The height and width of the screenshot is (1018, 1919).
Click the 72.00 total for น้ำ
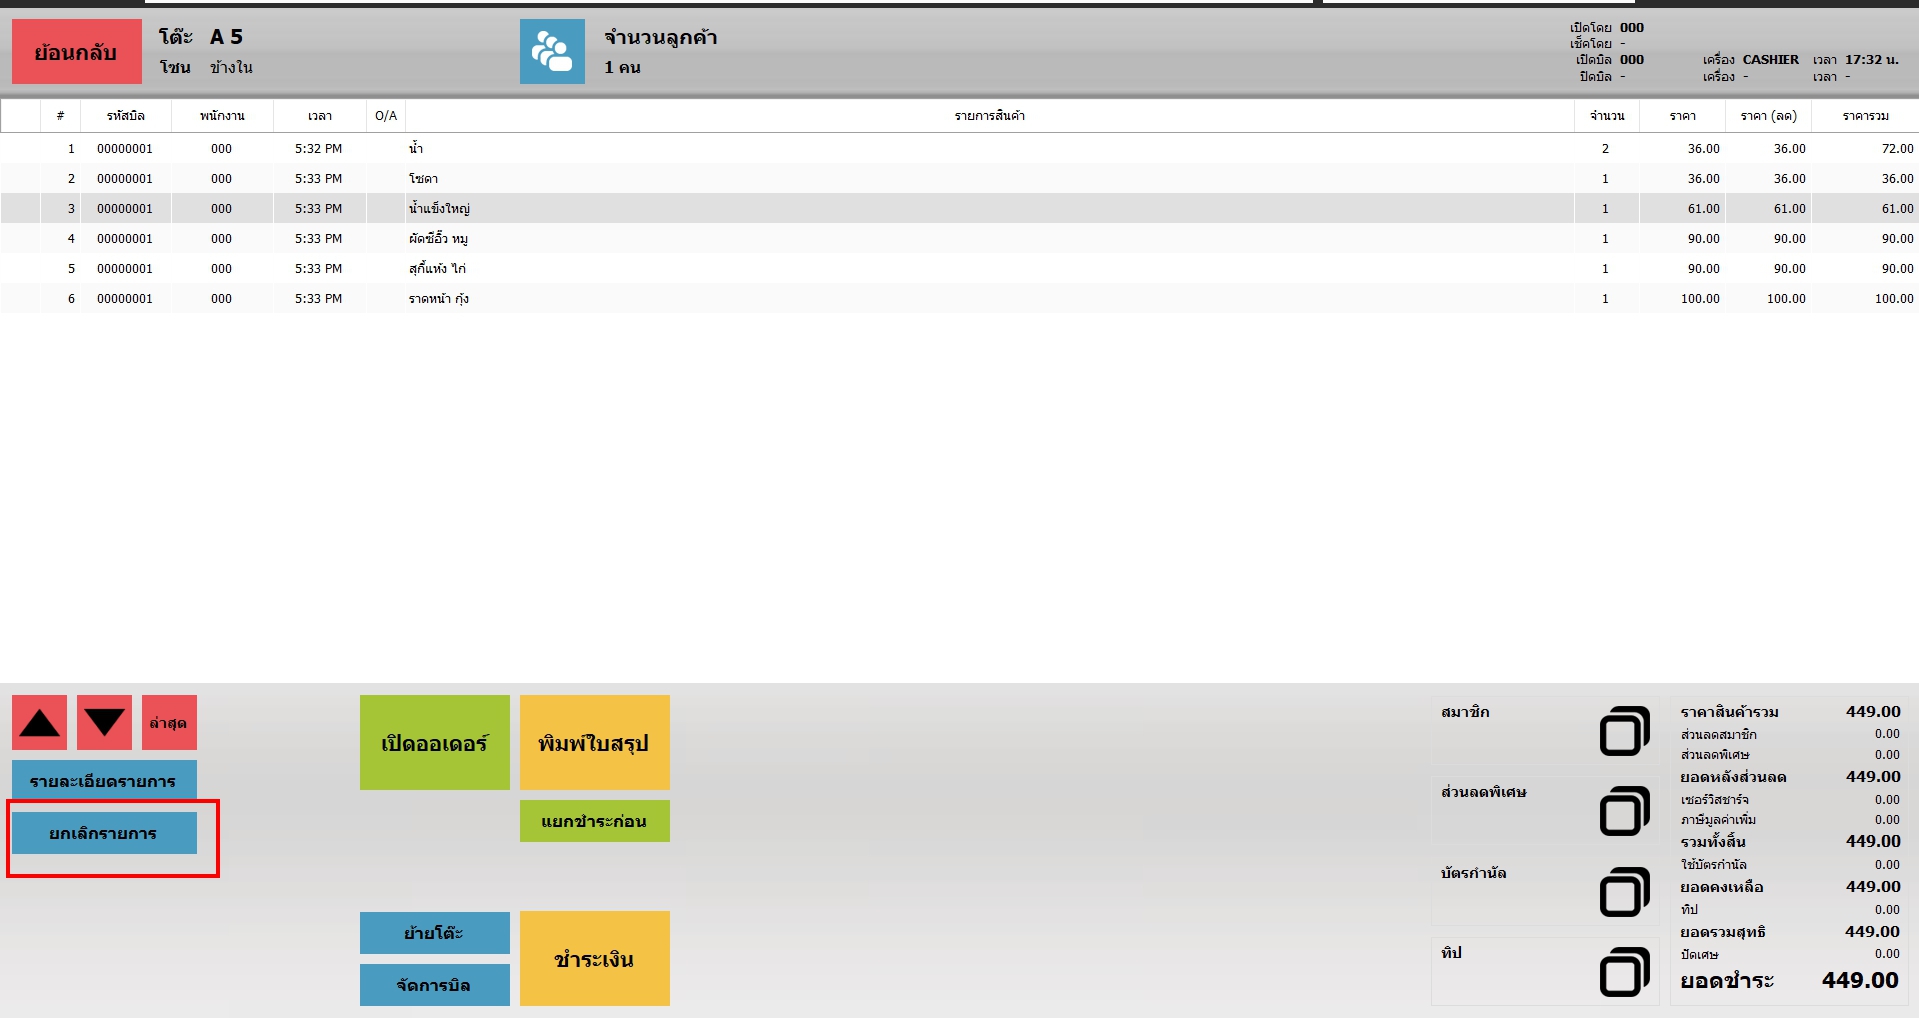(1897, 149)
